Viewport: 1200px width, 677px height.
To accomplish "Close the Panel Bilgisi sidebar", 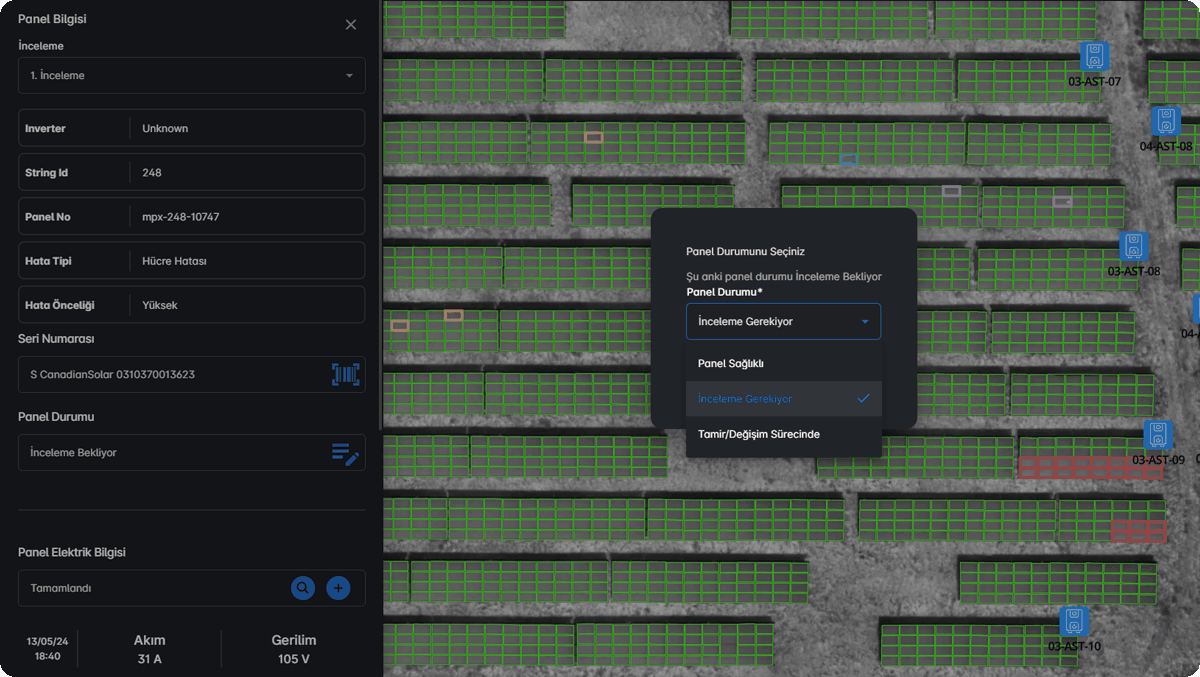I will [351, 25].
